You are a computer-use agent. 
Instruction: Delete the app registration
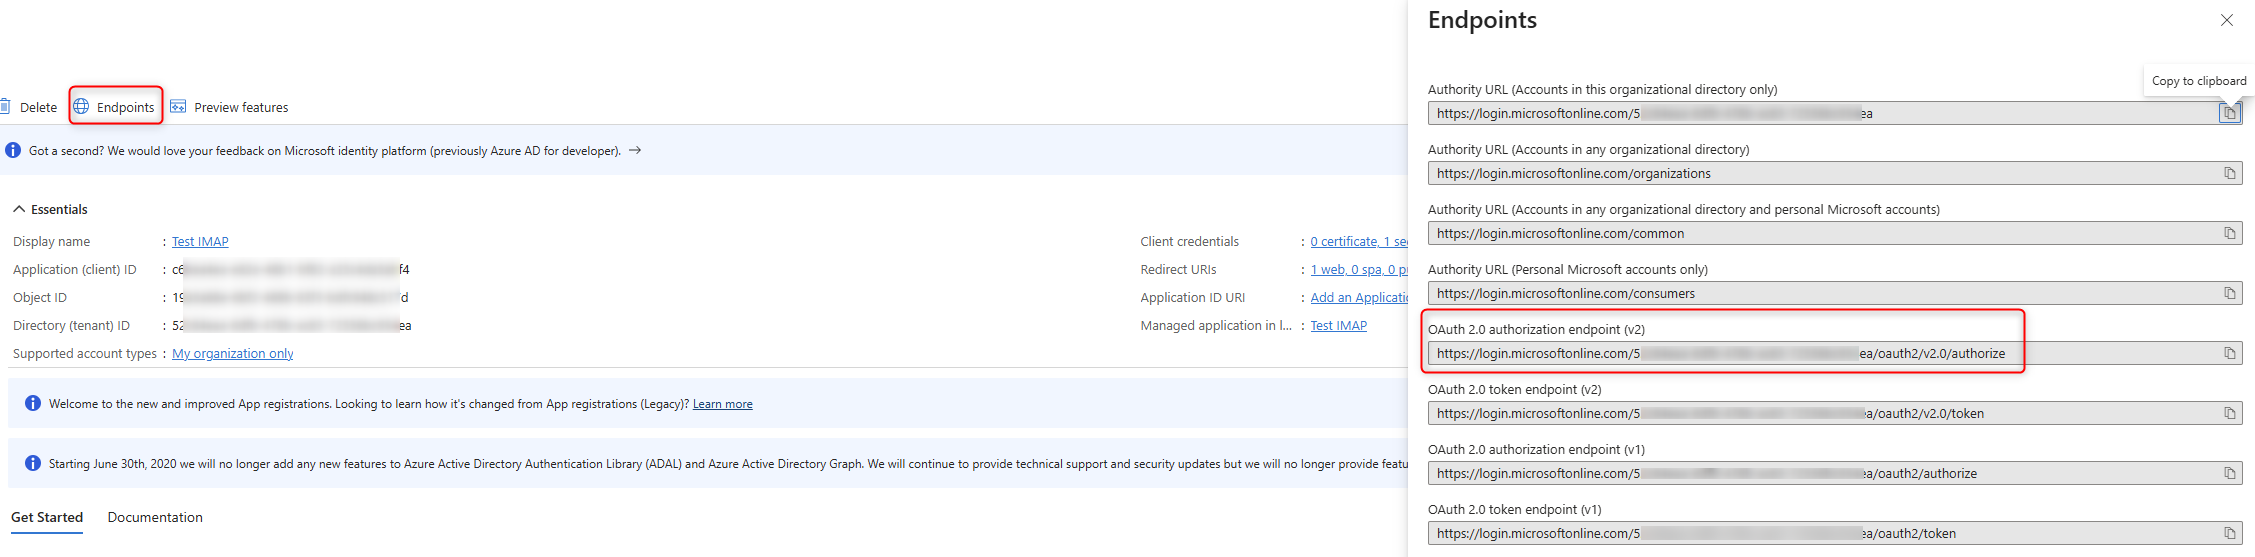tap(29, 107)
